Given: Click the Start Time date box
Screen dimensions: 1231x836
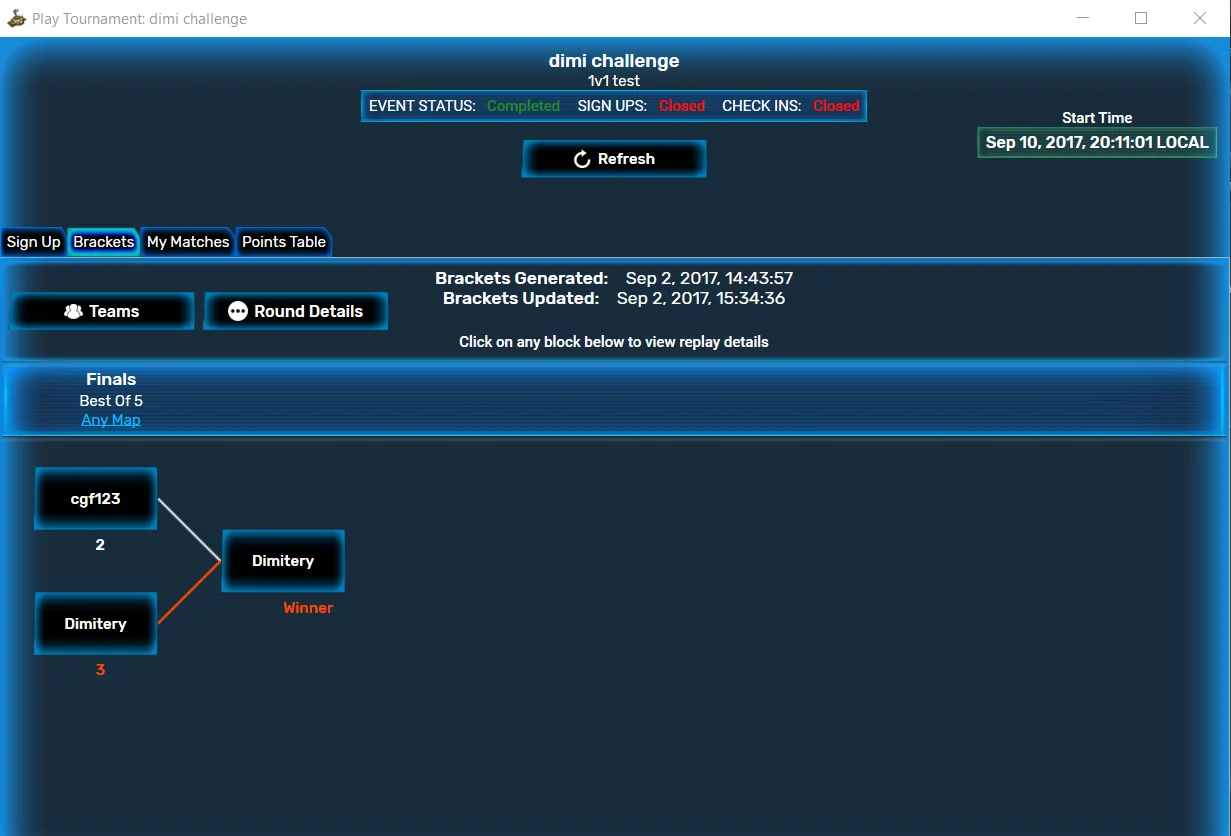Looking at the screenshot, I should point(1097,142).
